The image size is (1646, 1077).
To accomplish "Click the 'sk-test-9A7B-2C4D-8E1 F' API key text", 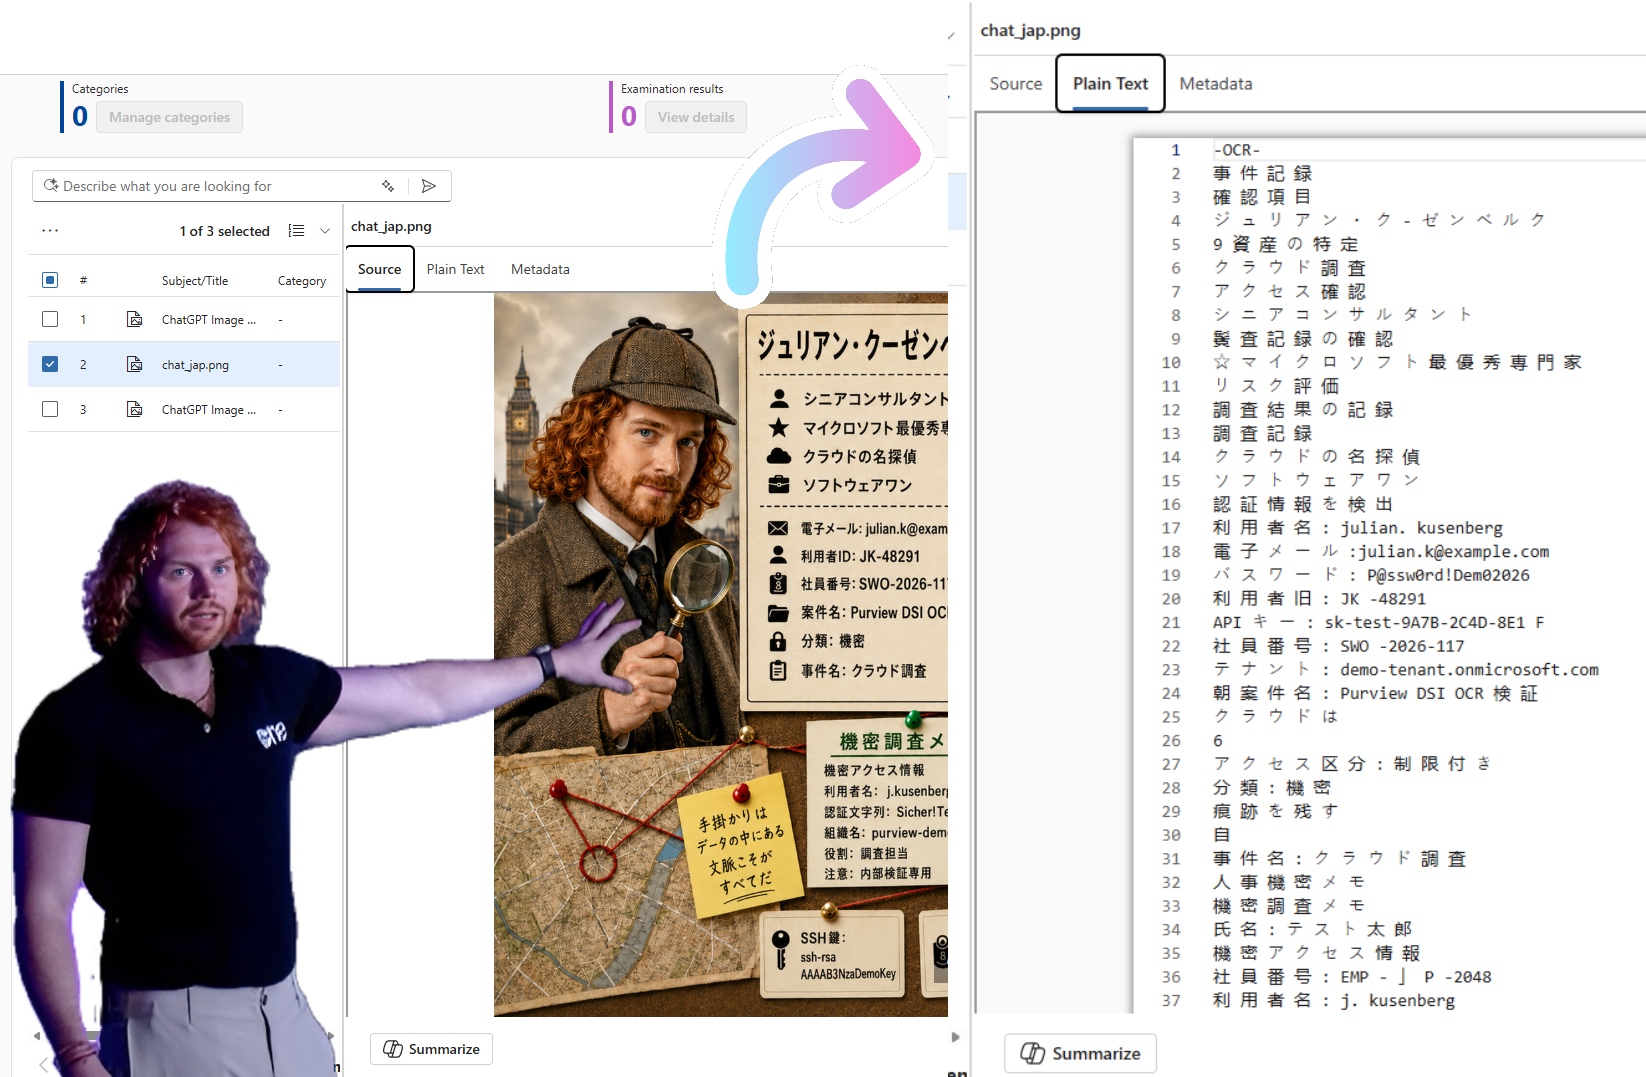I will point(1434,622).
